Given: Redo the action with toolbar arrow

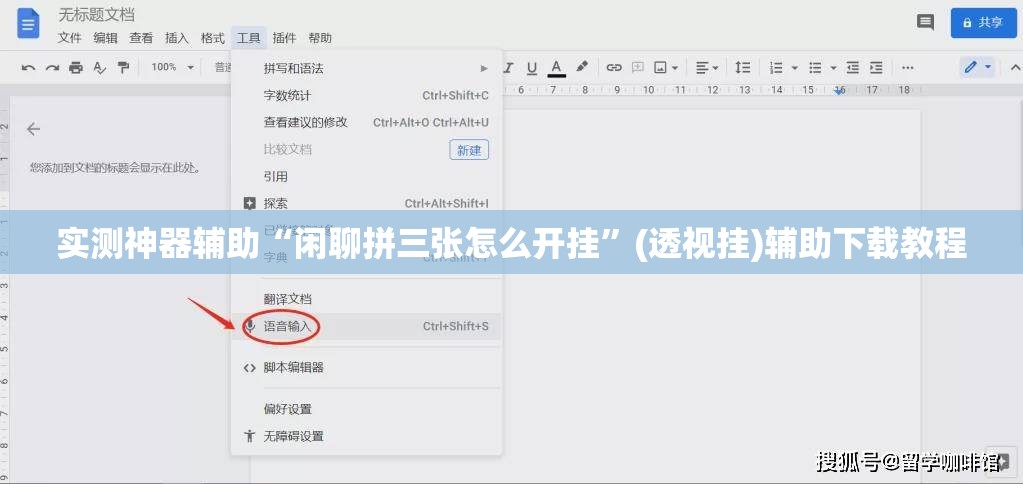Looking at the screenshot, I should coord(52,67).
